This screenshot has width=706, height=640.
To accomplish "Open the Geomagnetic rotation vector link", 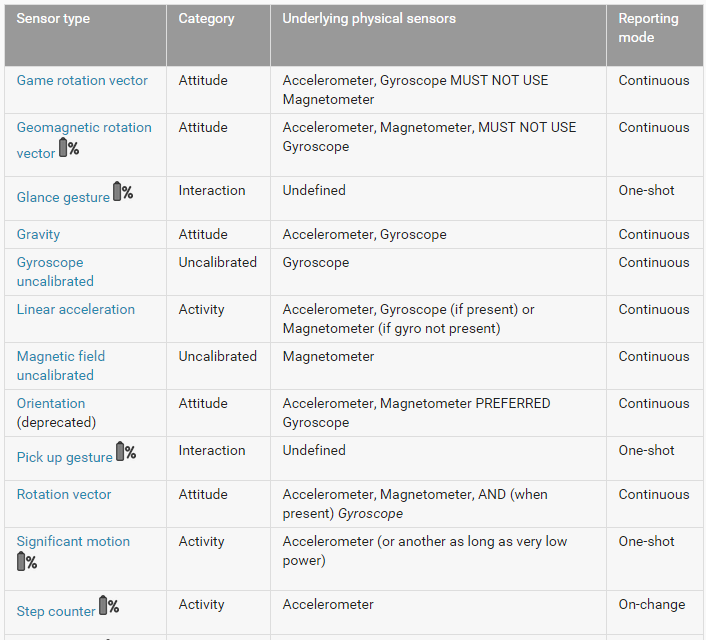I will [x=84, y=127].
